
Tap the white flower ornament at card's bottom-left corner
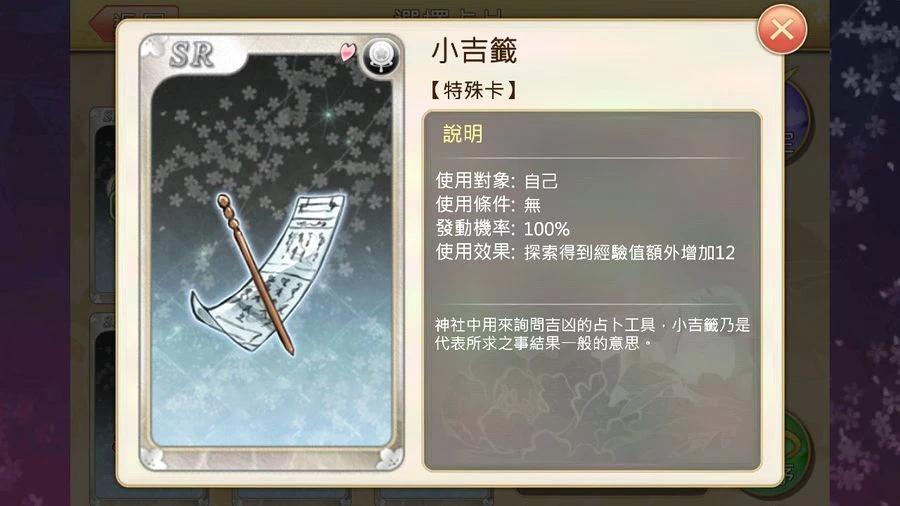pyautogui.click(x=153, y=458)
